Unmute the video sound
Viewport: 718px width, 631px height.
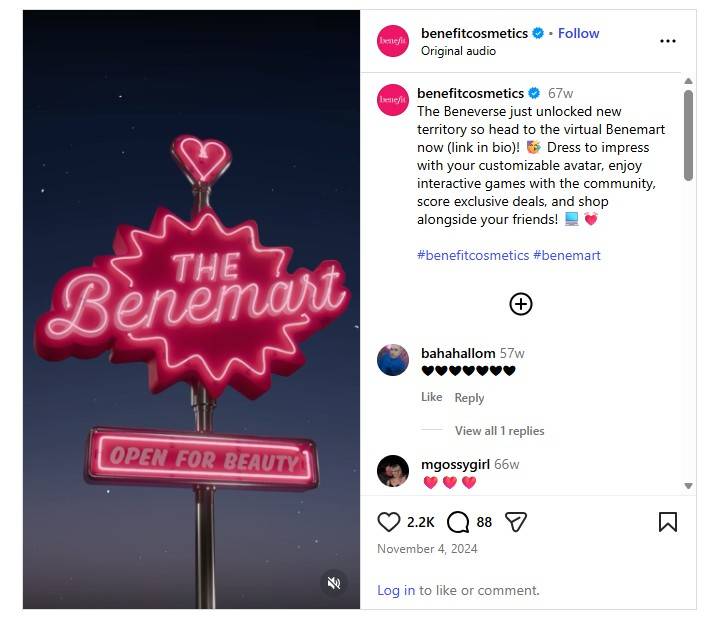pos(334,582)
